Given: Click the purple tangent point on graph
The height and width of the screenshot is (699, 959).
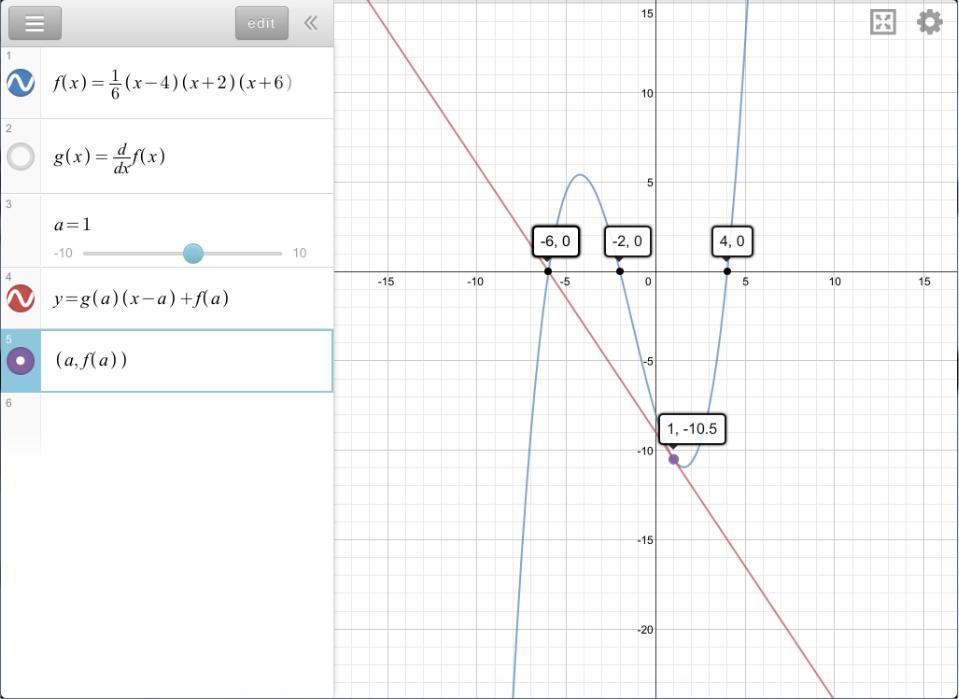Looking at the screenshot, I should (673, 459).
